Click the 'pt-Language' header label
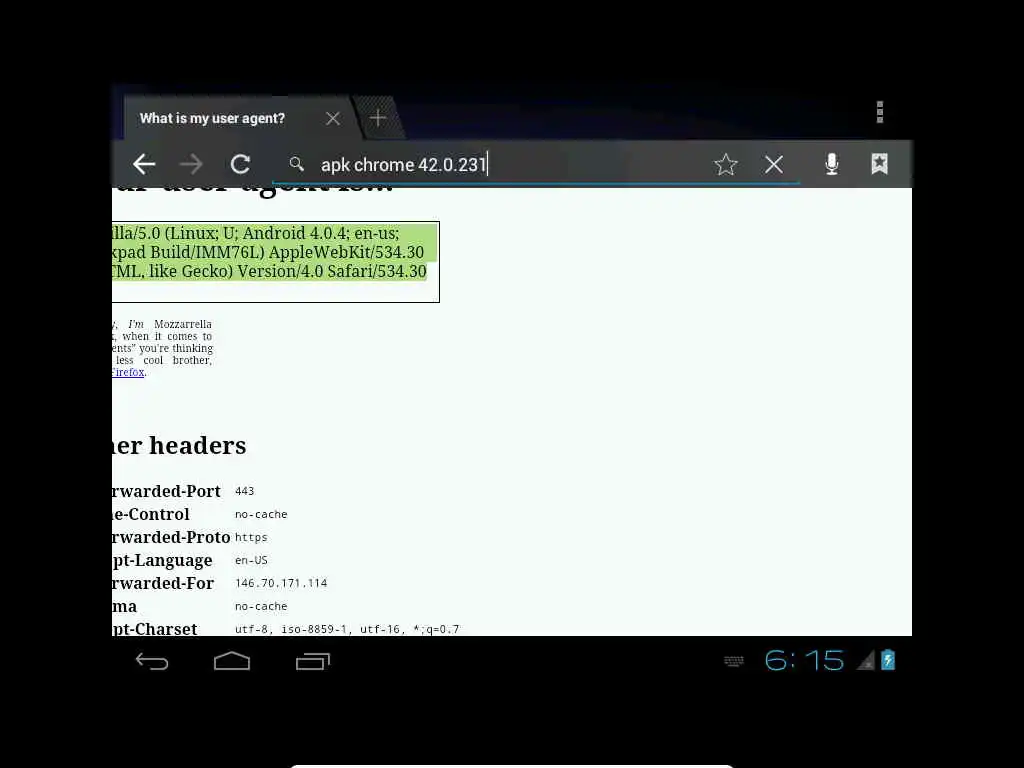 coord(162,561)
